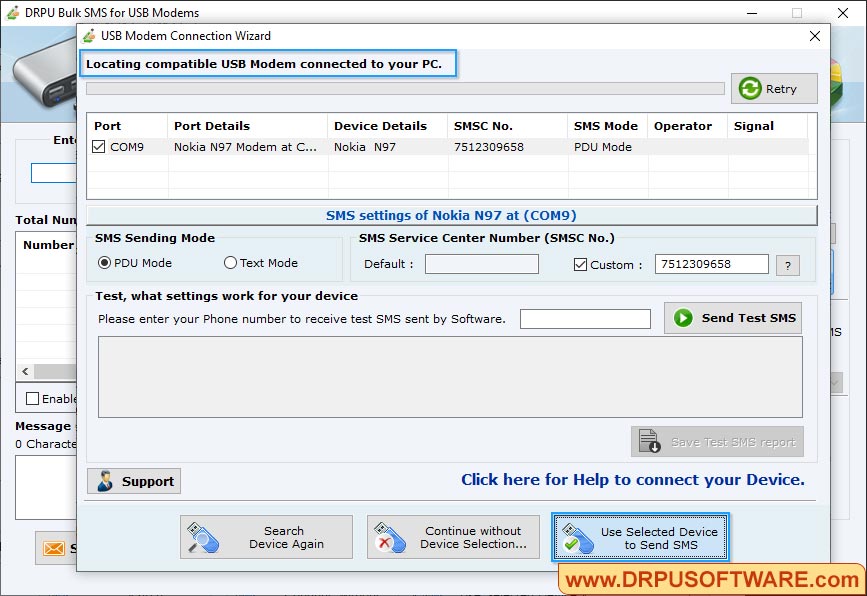Screen dimensions: 867x596
Task: Click the test phone number input field
Action: pyautogui.click(x=585, y=319)
